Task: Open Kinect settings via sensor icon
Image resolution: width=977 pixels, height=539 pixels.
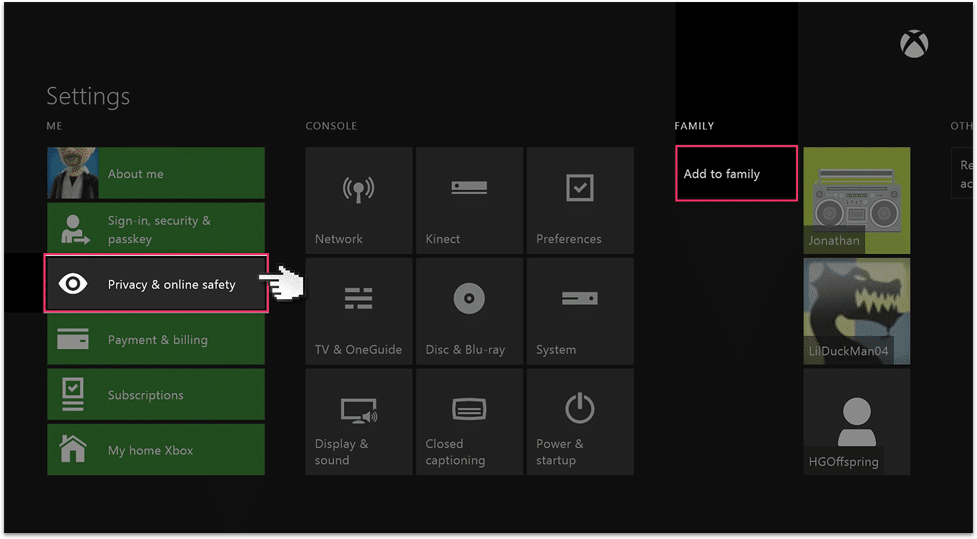Action: coord(469,187)
